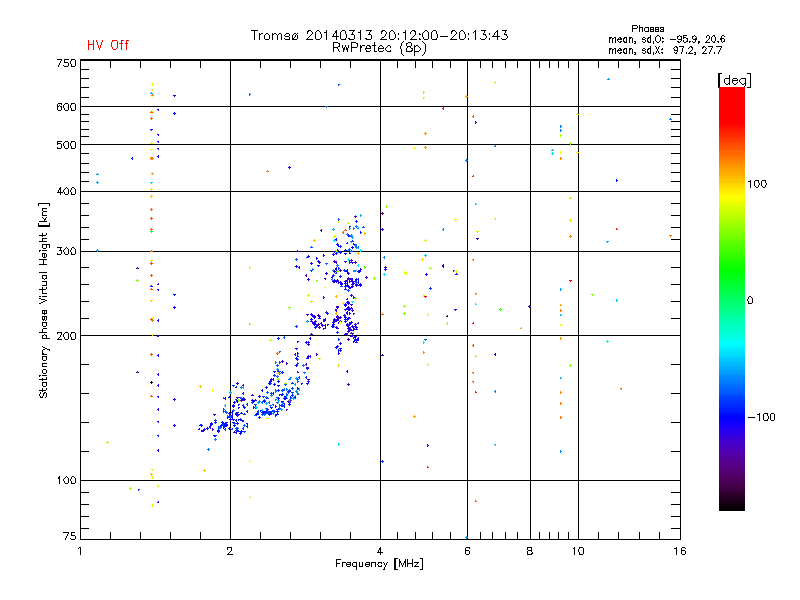Click the x-axis tick label '6'
Screen dimensions: 800x600
click(467, 551)
